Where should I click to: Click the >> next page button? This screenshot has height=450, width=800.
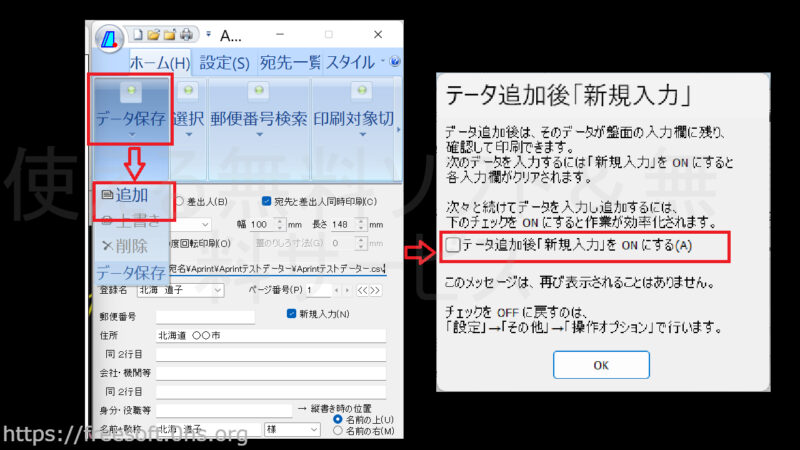[x=372, y=290]
